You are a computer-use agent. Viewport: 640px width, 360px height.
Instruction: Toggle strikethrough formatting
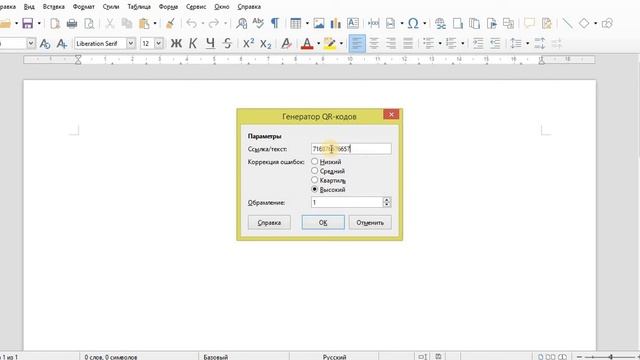(x=227, y=43)
